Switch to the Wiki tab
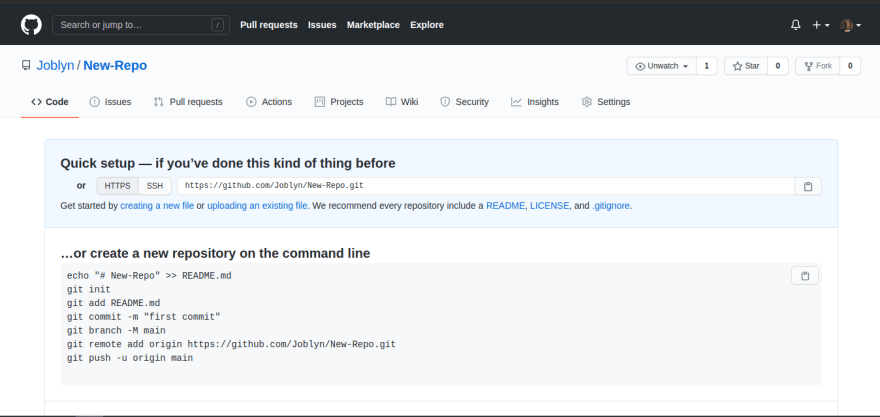Viewport: 880px width, 417px height. tap(402, 102)
